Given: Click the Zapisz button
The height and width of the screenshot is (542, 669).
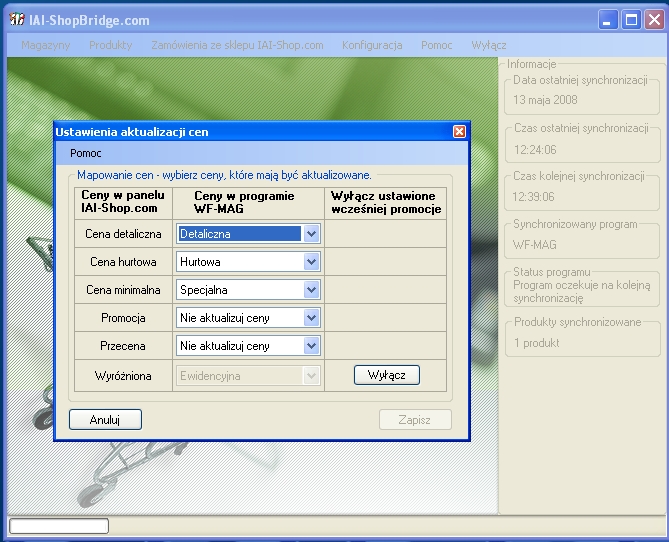Looking at the screenshot, I should pyautogui.click(x=415, y=420).
